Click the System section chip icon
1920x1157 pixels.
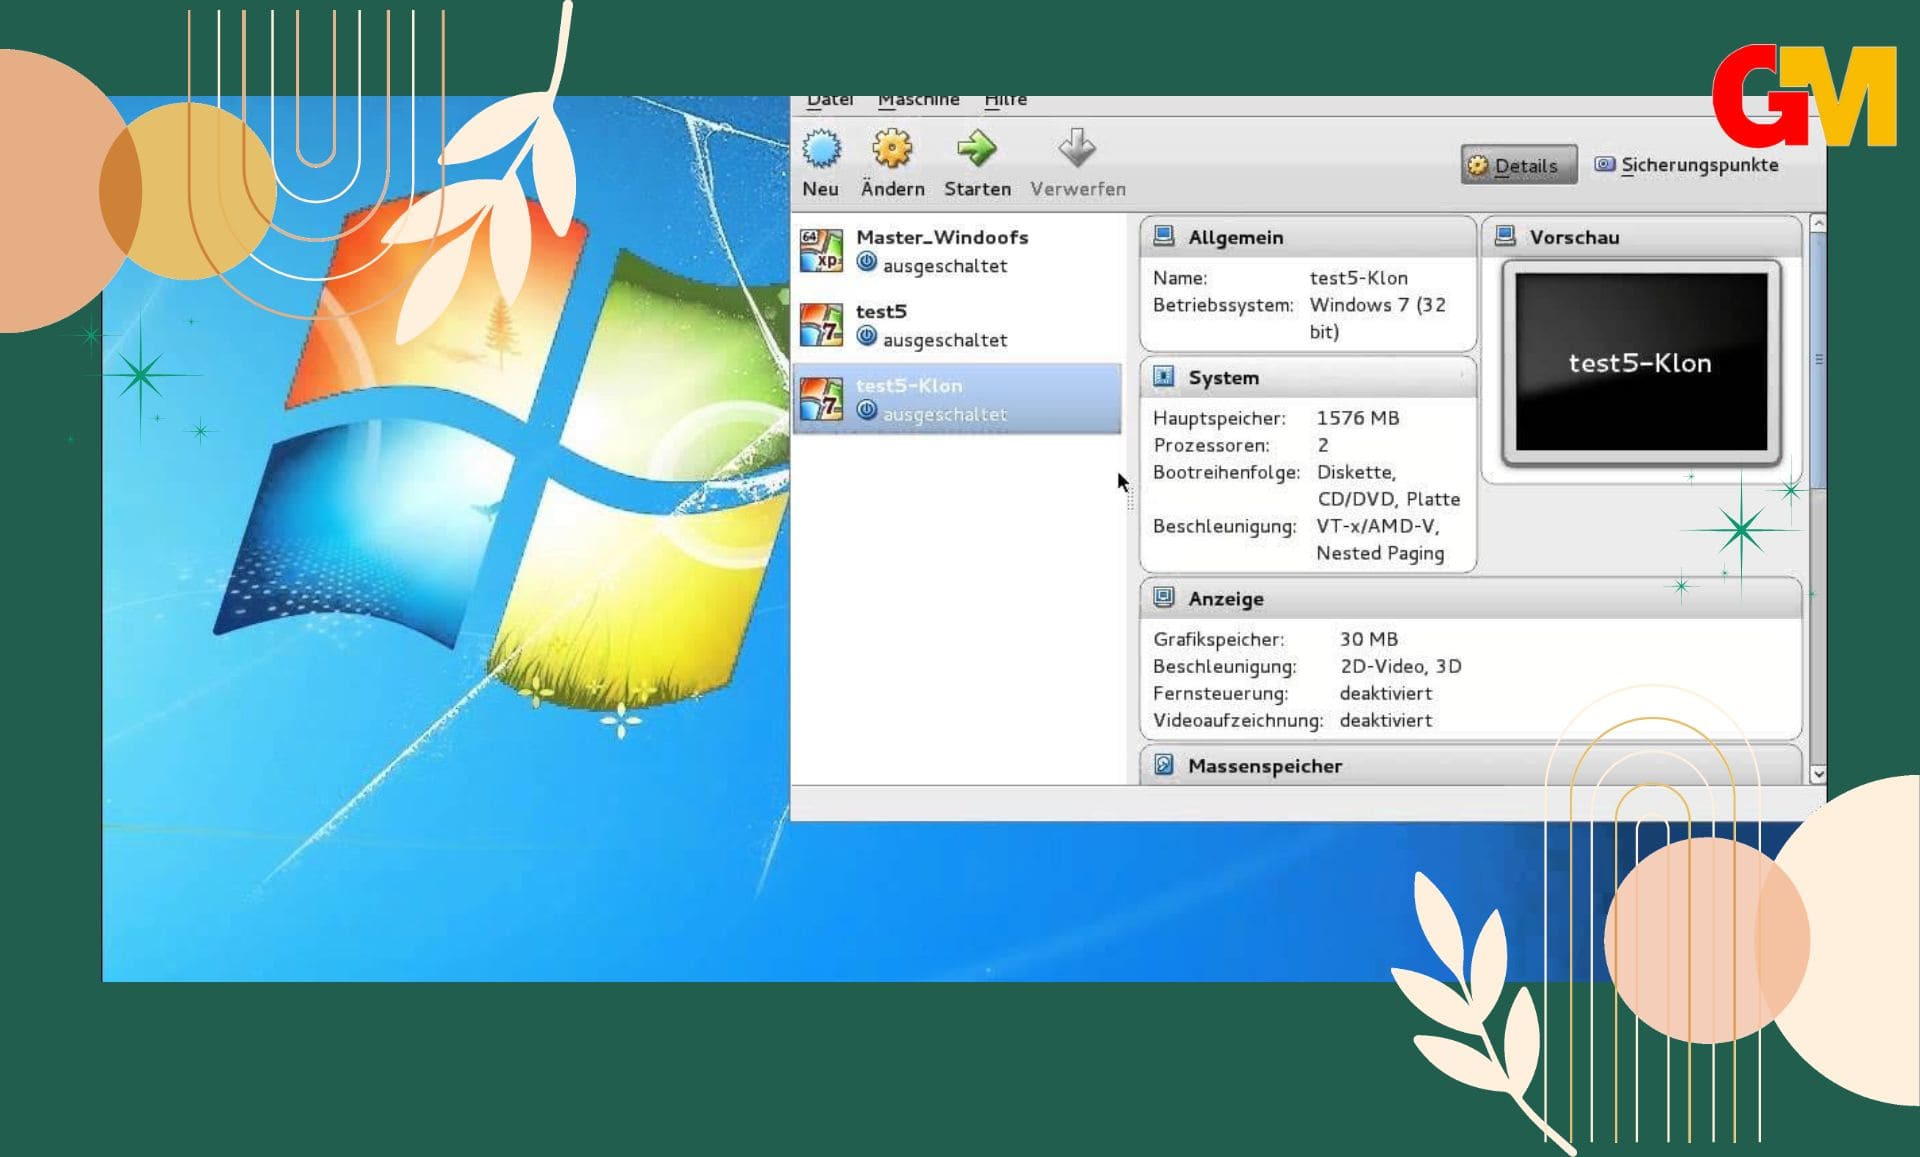pos(1163,377)
